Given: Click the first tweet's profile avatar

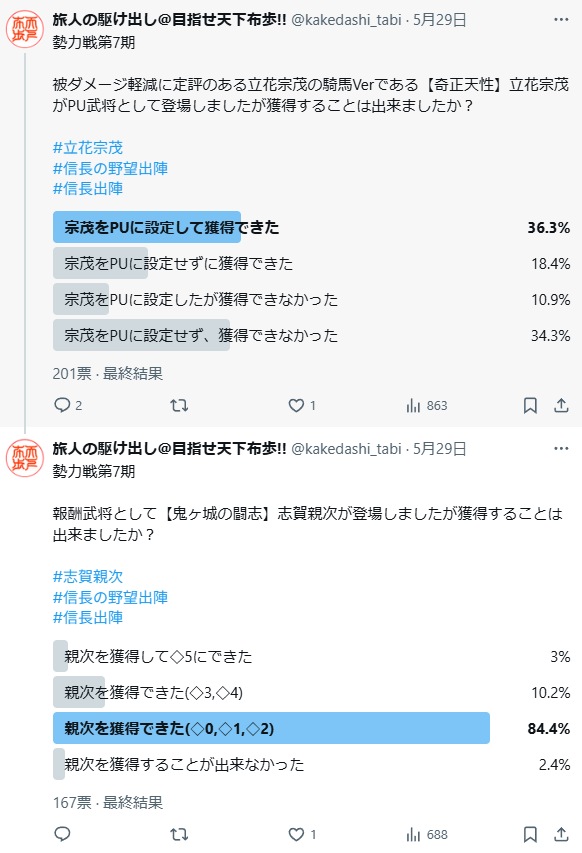Looking at the screenshot, I should pyautogui.click(x=24, y=29).
